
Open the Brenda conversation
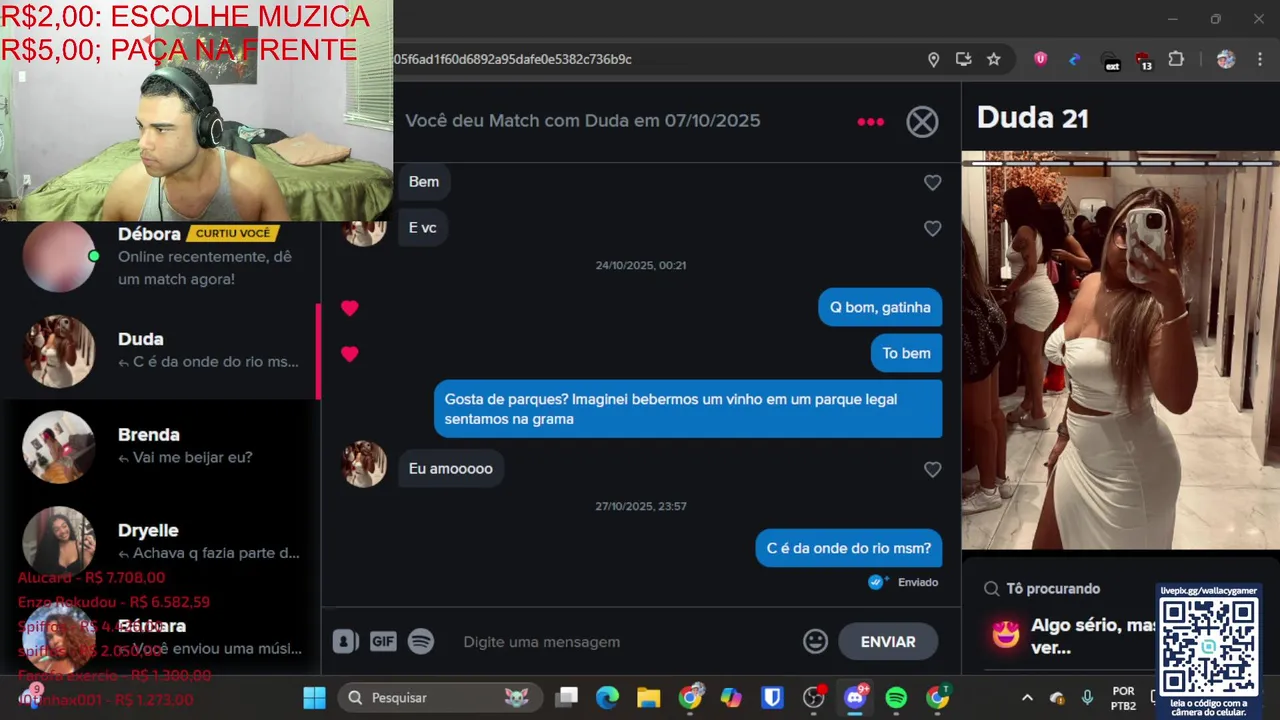[160, 446]
